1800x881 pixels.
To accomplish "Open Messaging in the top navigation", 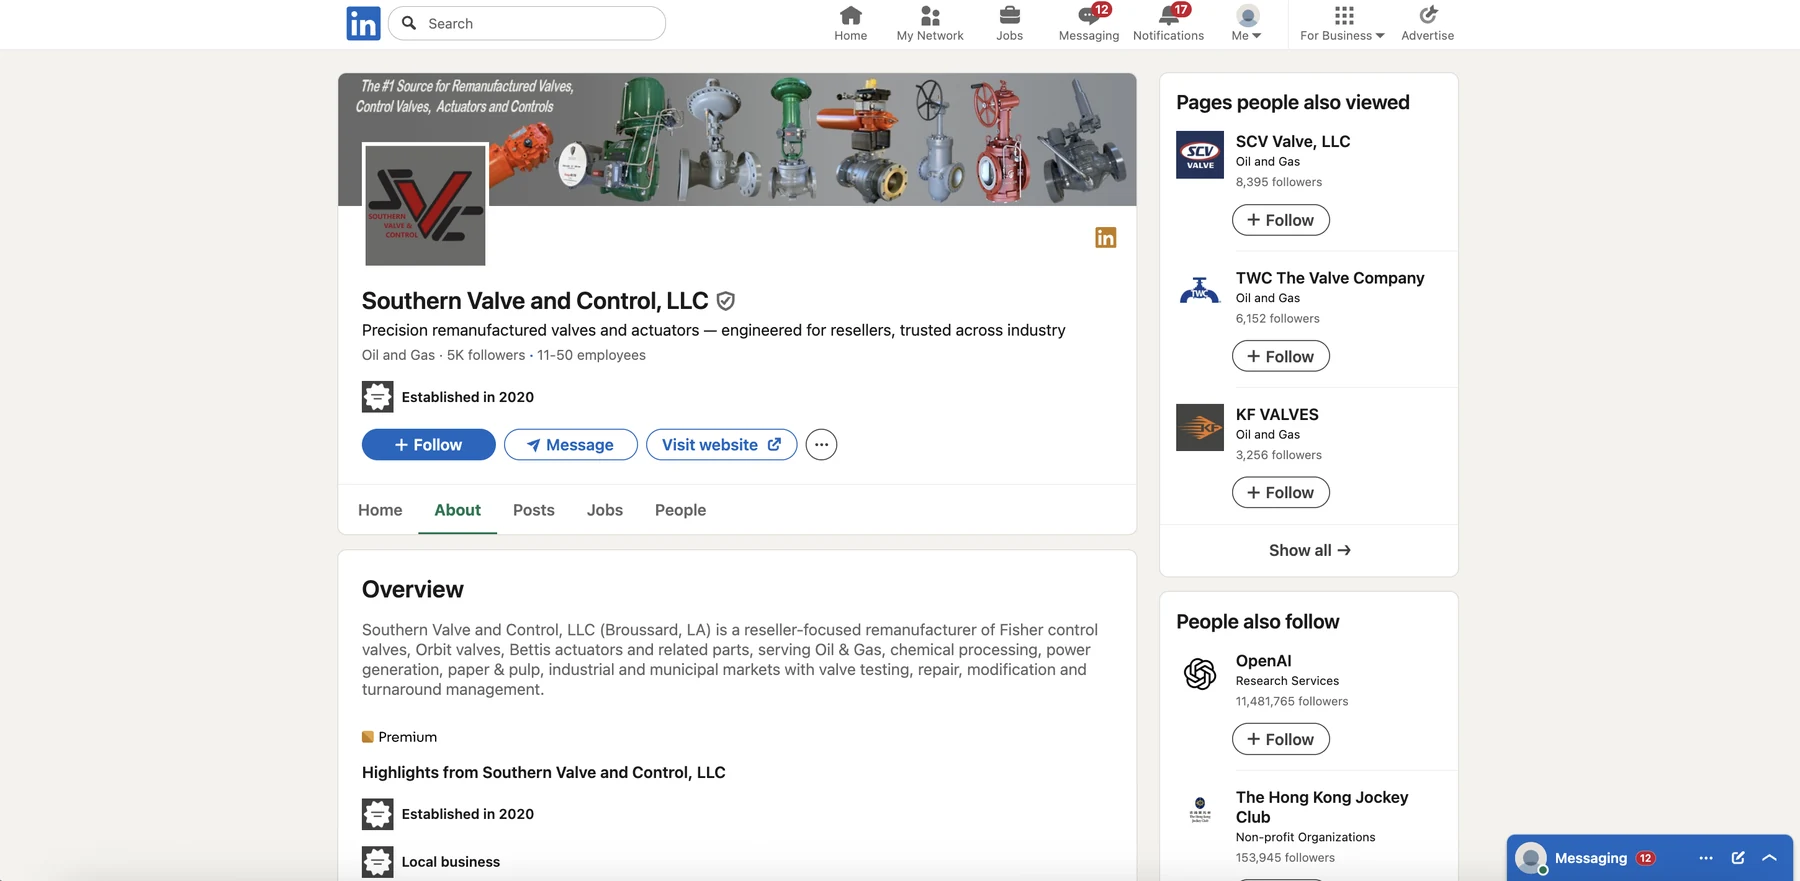I will pos(1089,23).
